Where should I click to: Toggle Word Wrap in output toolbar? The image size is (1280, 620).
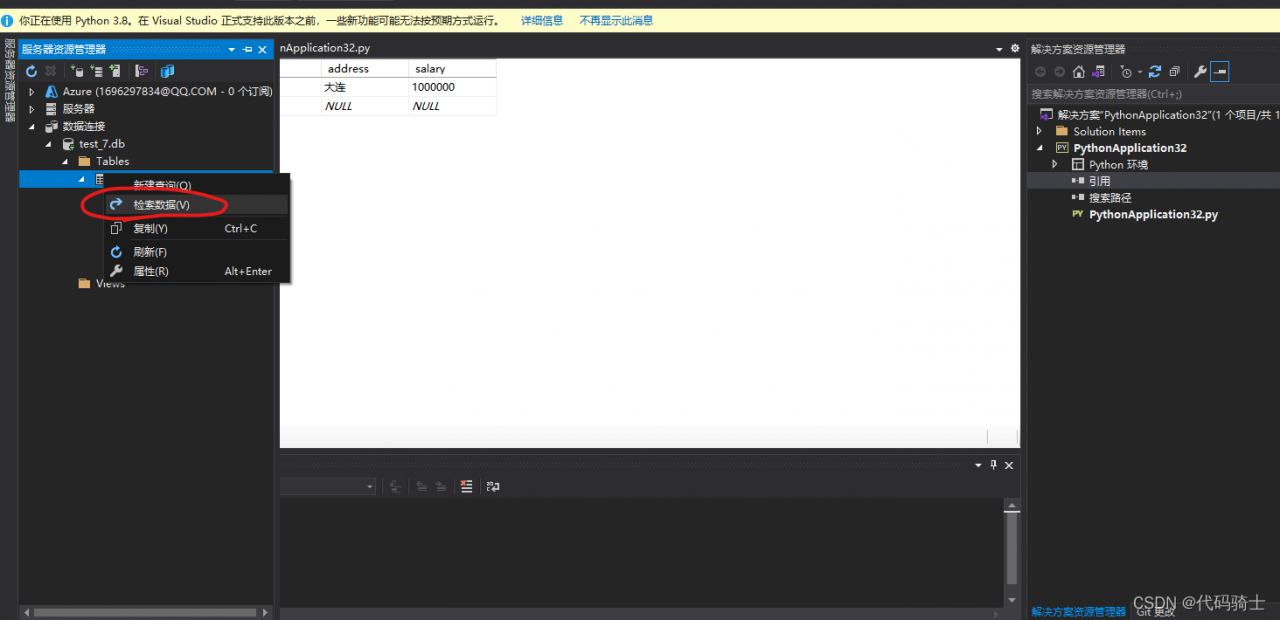pos(493,486)
